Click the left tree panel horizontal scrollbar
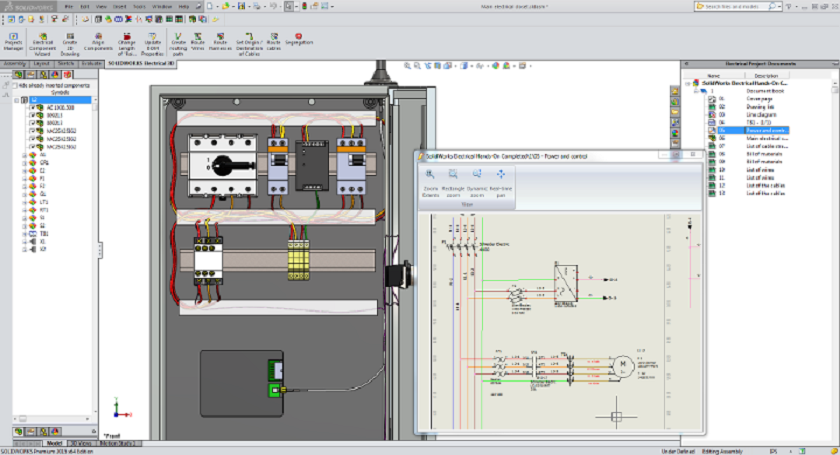 tap(54, 419)
